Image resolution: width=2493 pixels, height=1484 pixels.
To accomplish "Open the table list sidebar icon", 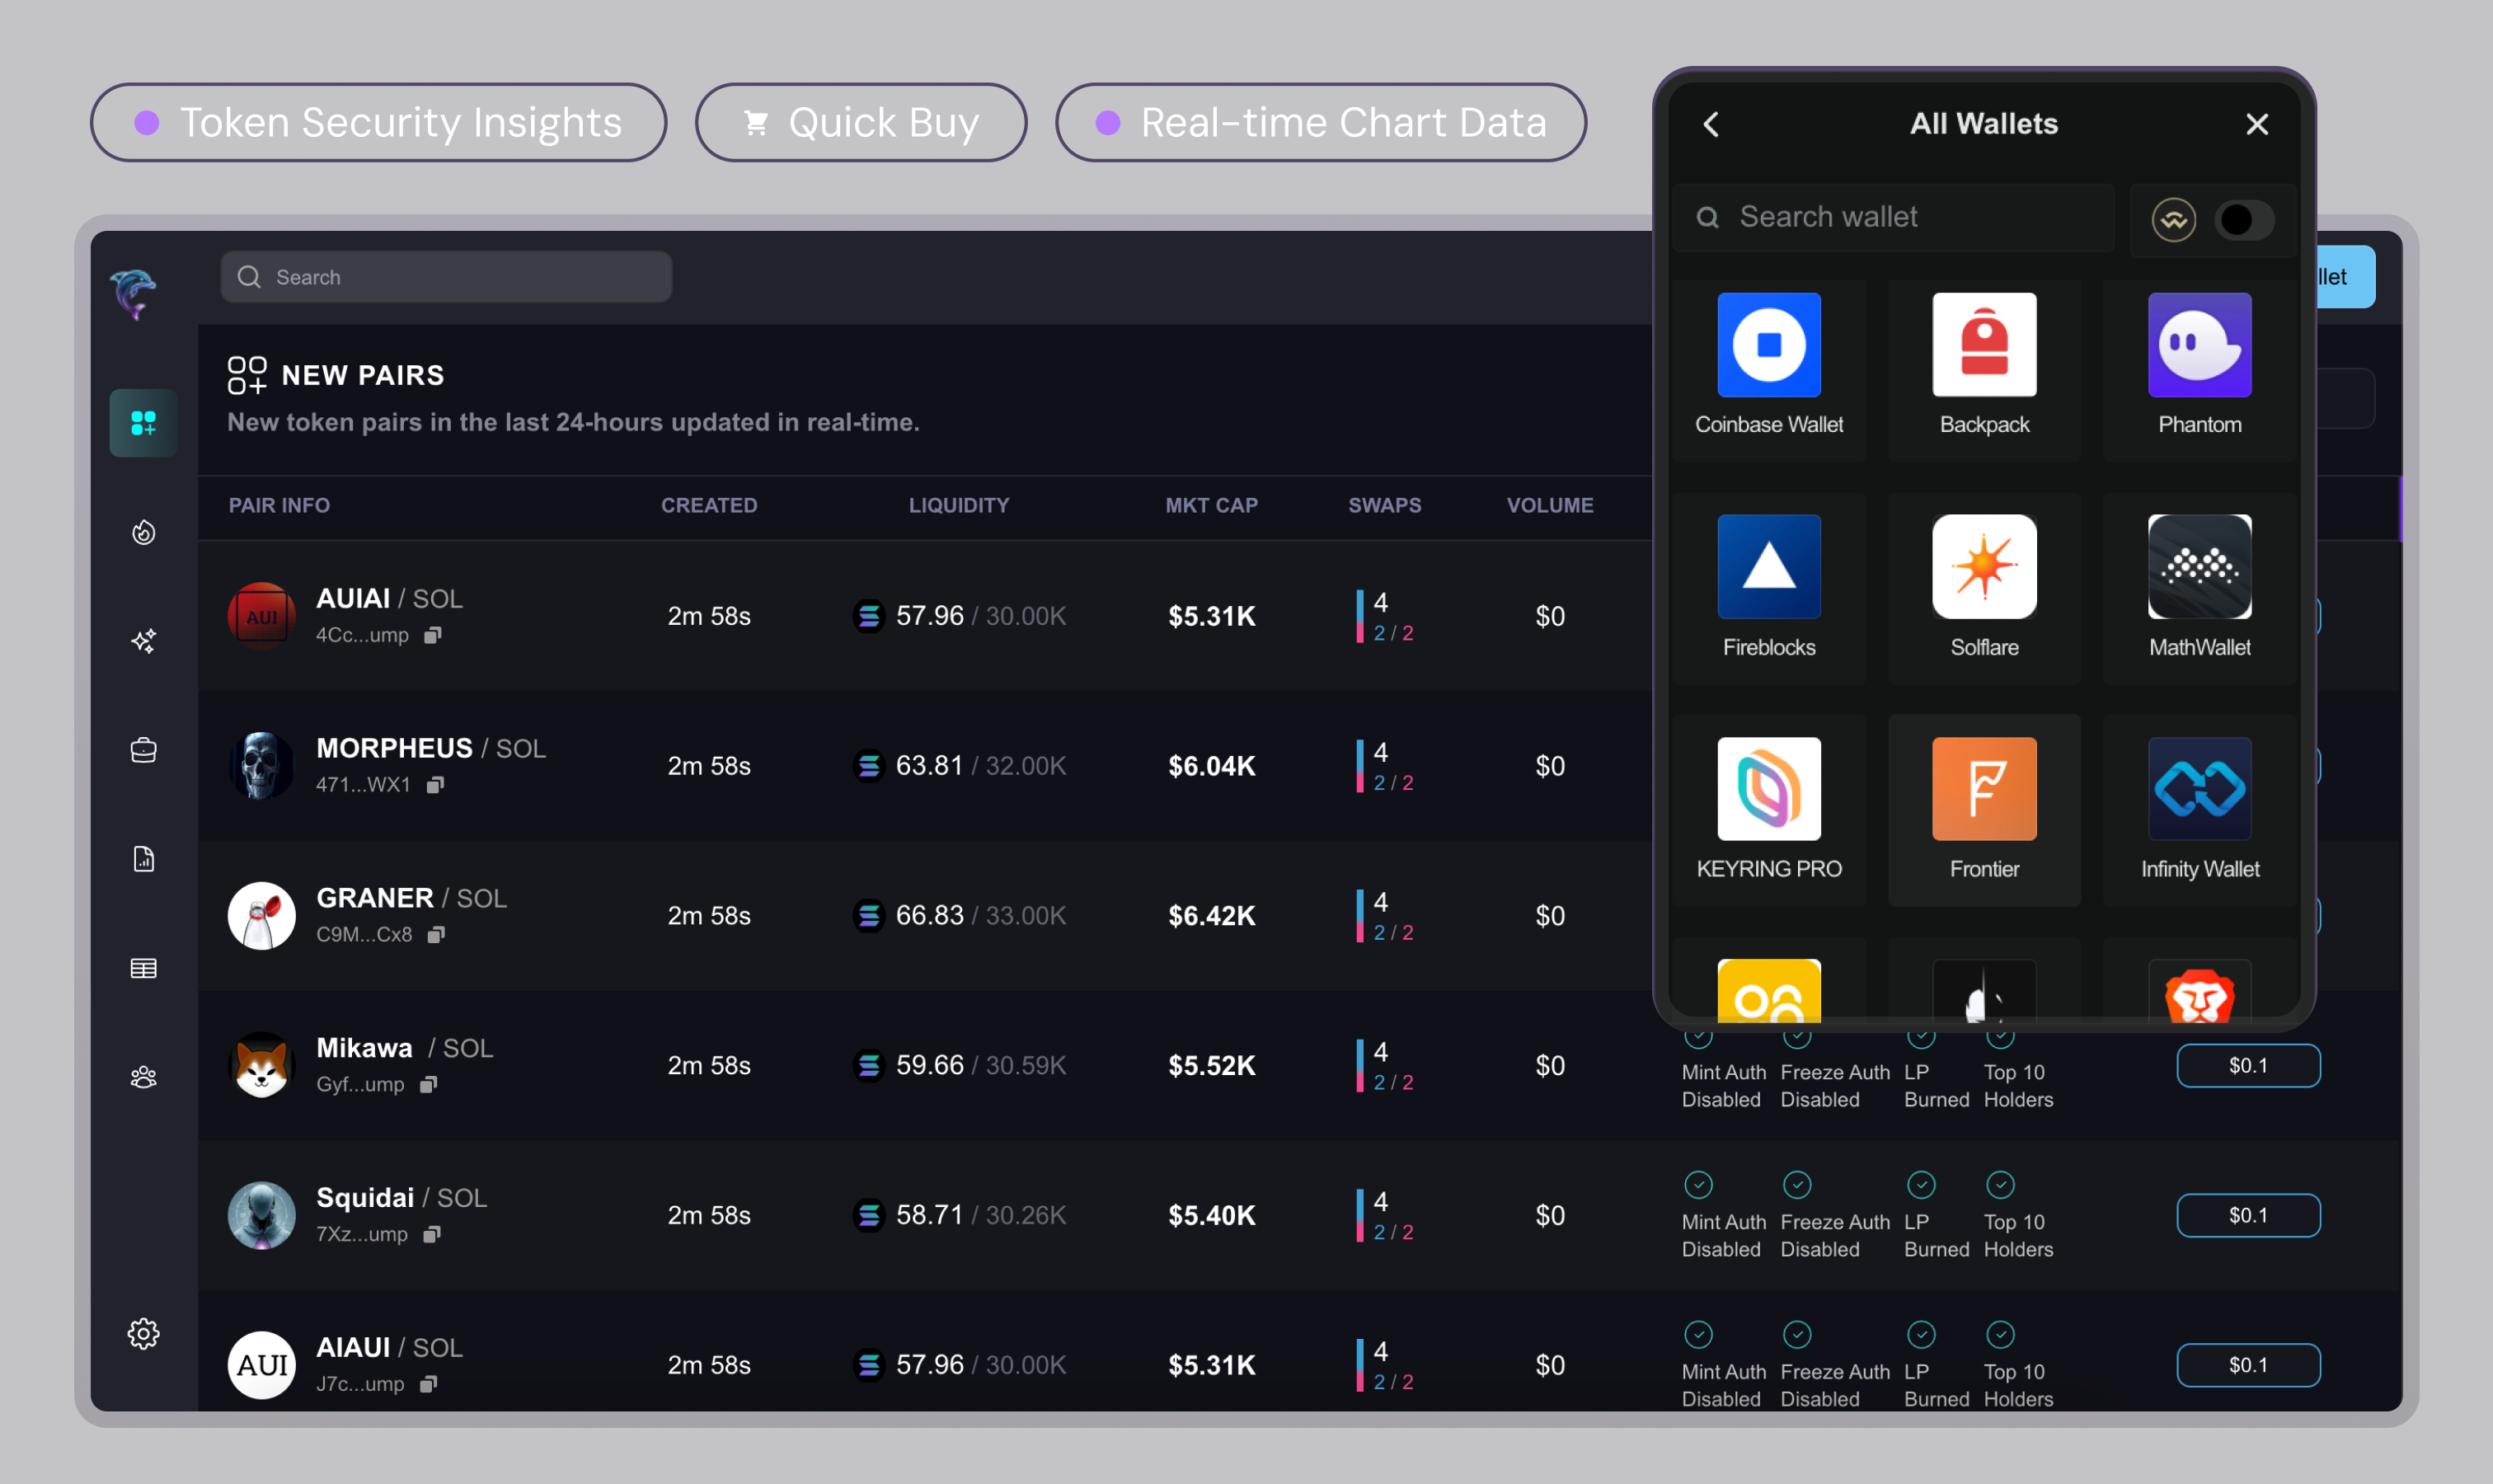I will click(143, 968).
